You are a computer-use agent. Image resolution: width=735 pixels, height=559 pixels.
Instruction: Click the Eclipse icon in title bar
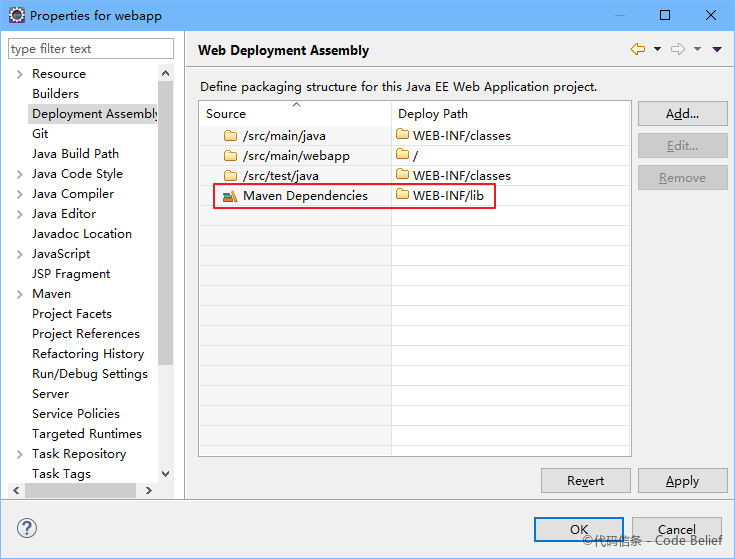17,15
